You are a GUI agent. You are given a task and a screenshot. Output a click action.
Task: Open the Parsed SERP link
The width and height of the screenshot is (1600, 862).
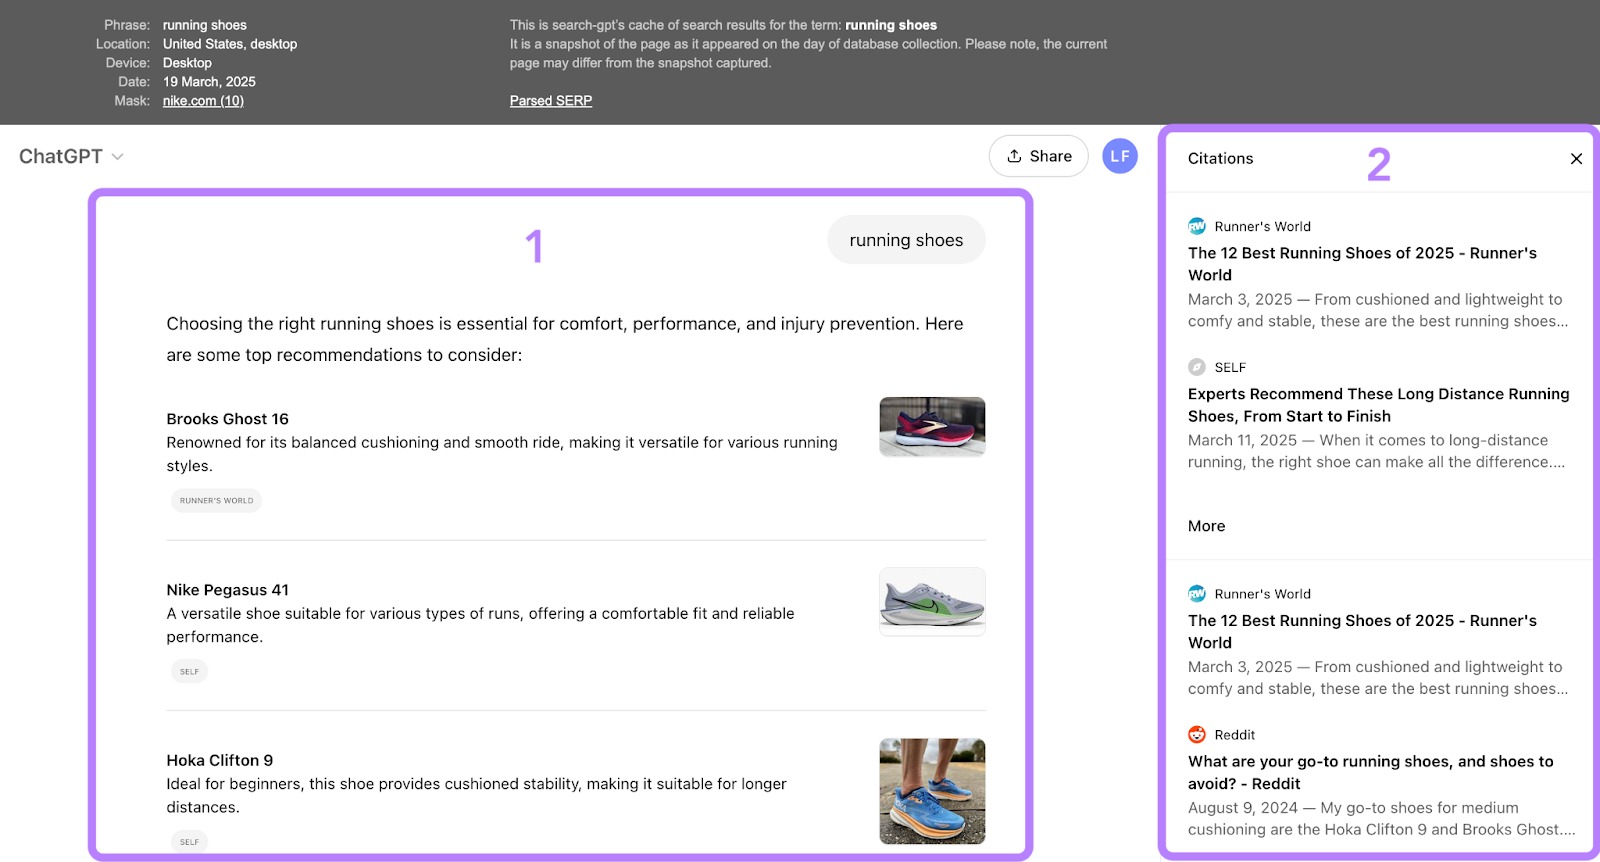(551, 101)
